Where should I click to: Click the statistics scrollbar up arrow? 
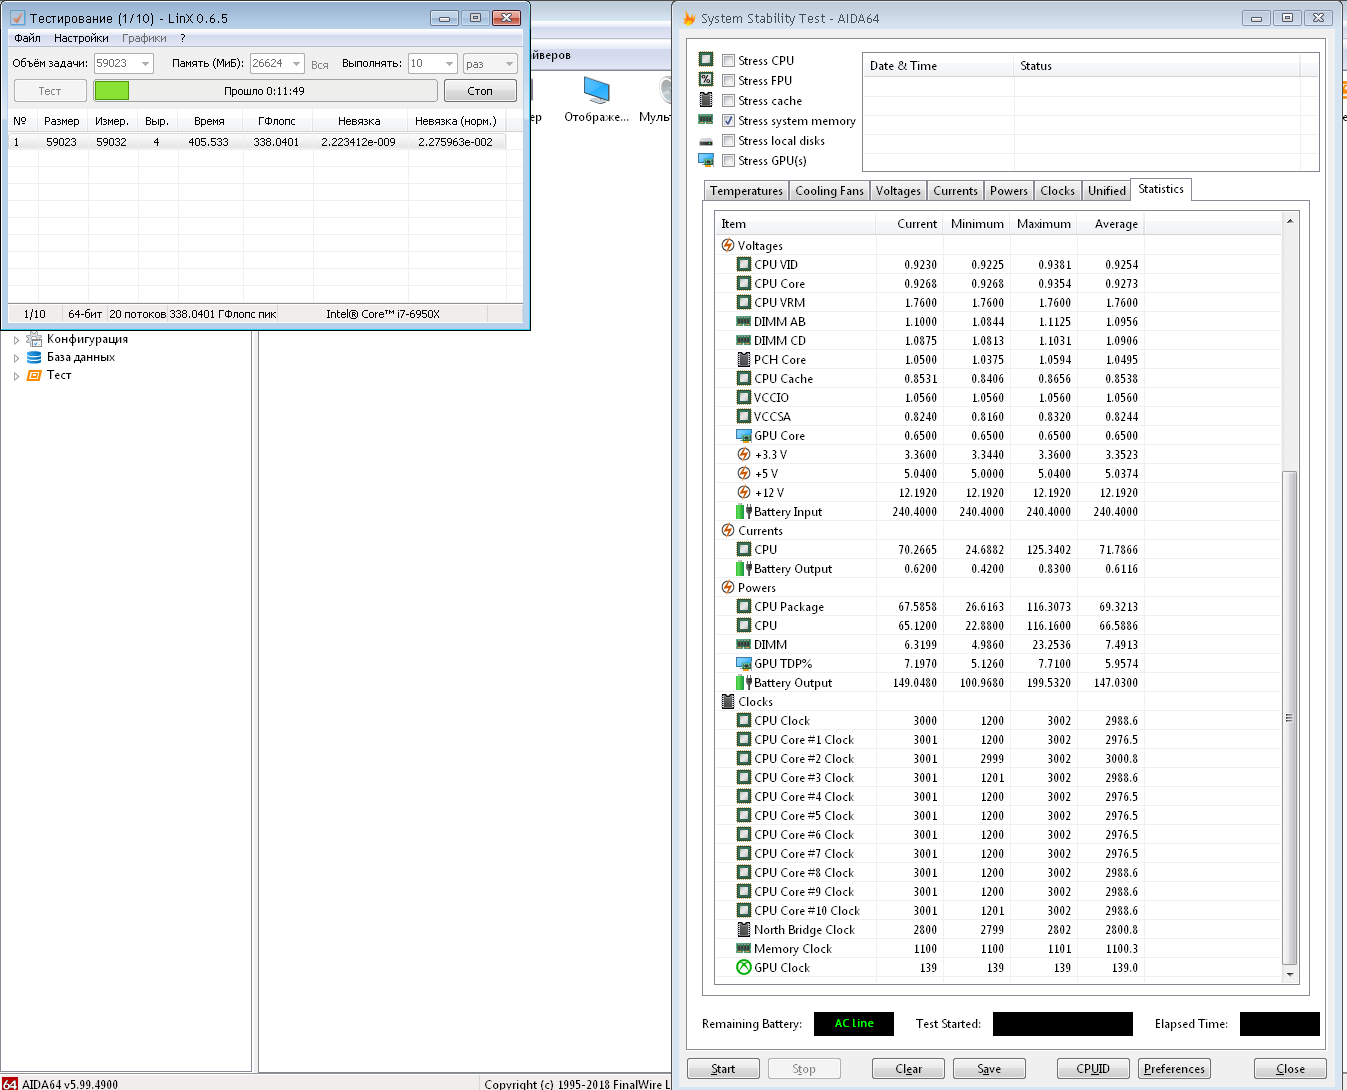click(x=1289, y=221)
